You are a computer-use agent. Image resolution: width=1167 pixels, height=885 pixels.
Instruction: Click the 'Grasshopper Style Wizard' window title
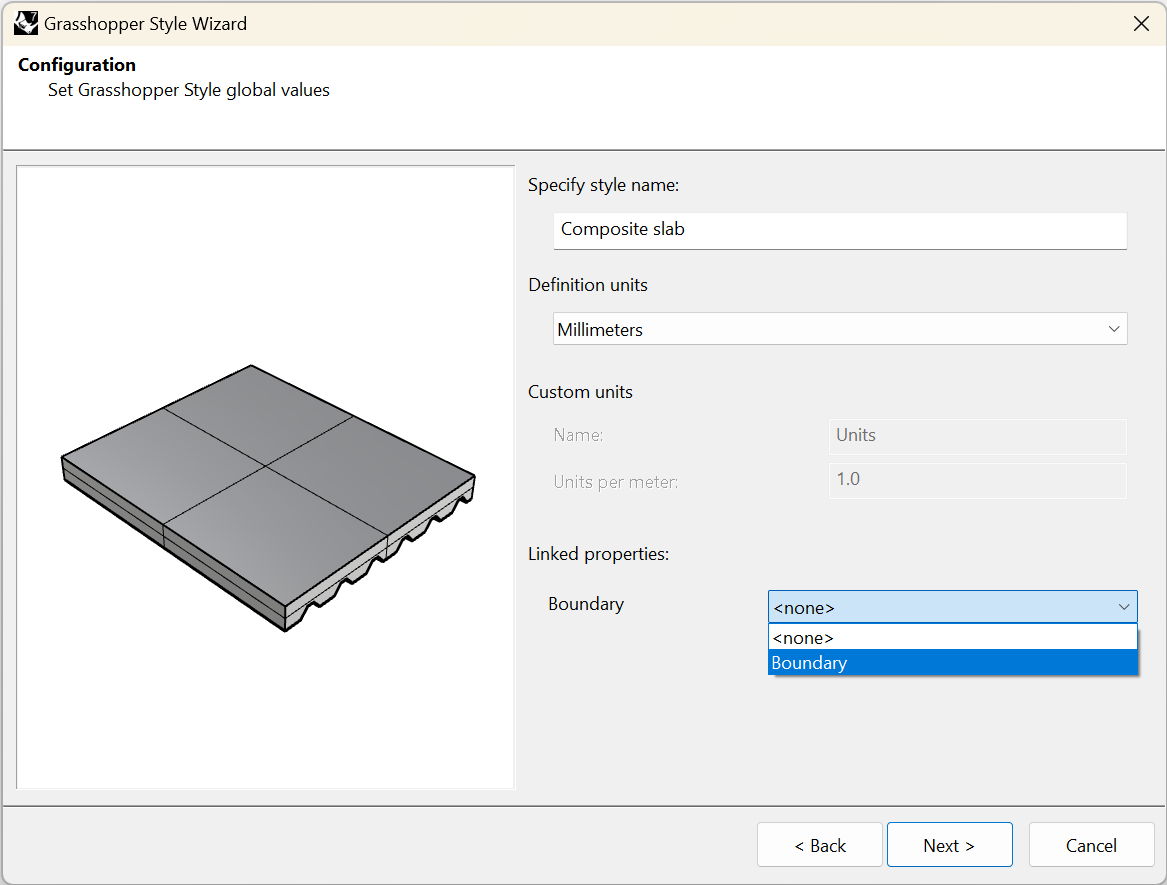click(145, 24)
